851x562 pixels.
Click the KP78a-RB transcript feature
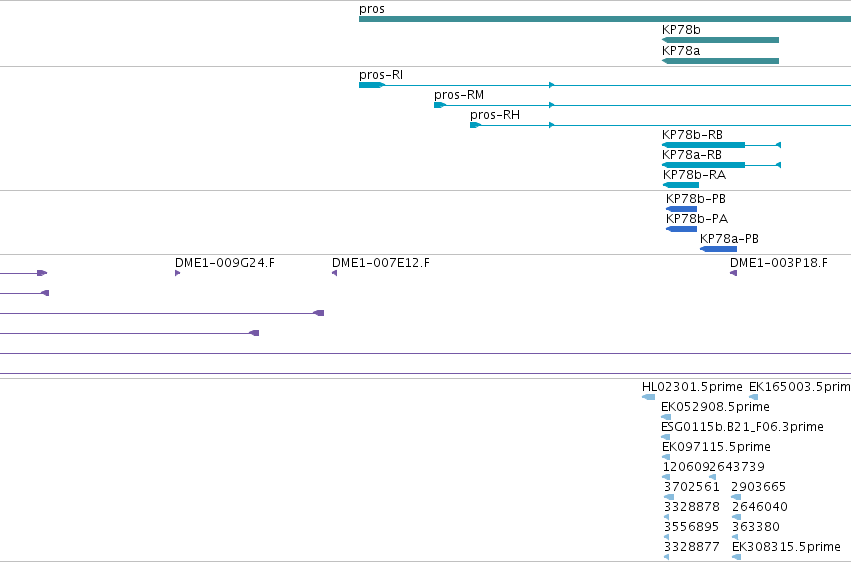point(721,165)
